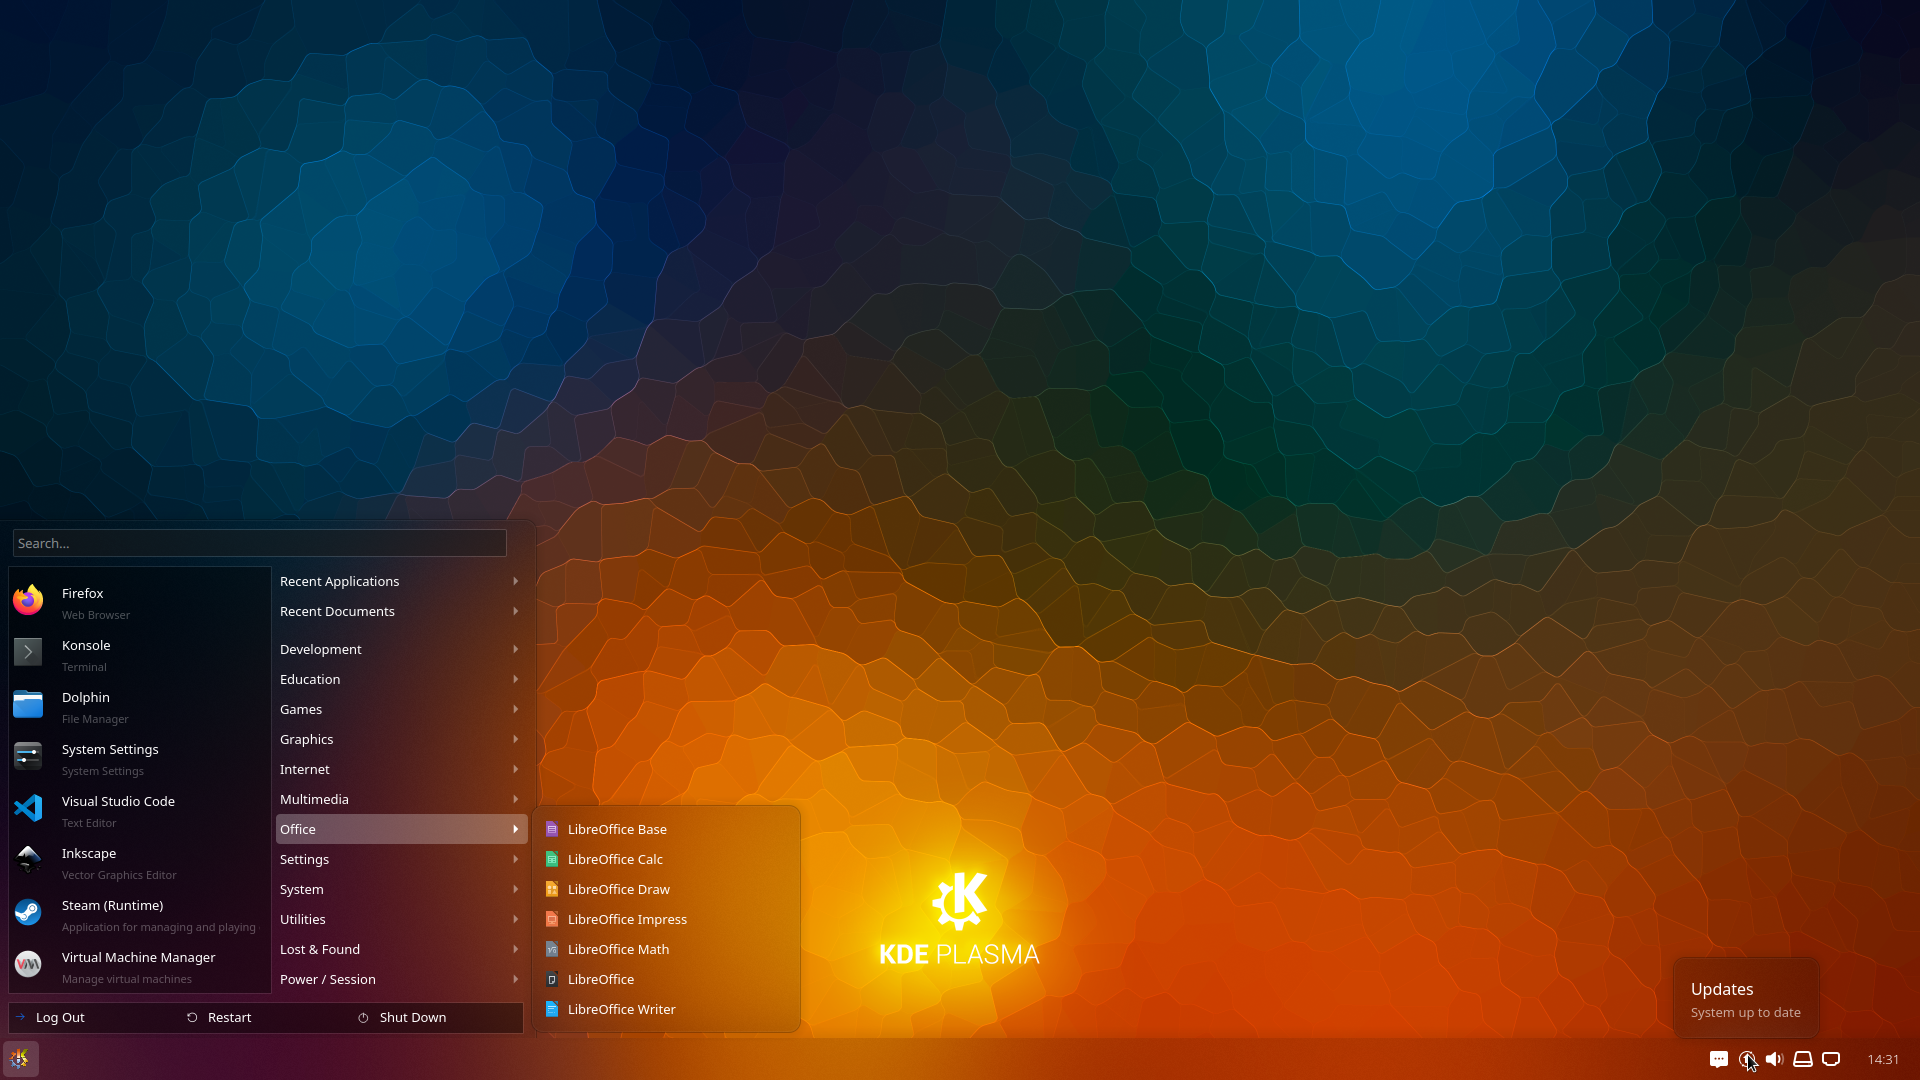Click "Manage virtual machines" subtitle
The height and width of the screenshot is (1080, 1920).
pyautogui.click(x=127, y=979)
